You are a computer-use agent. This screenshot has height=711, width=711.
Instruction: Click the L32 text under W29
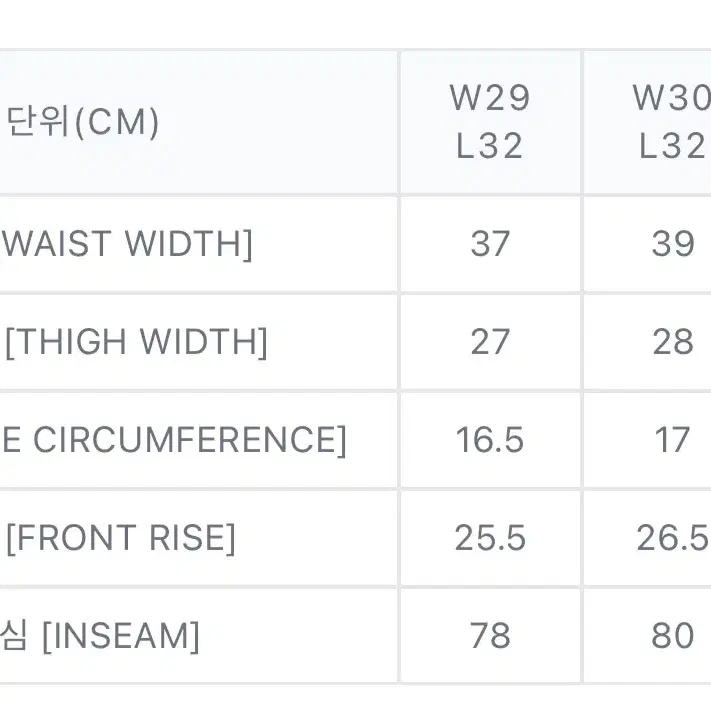[490, 146]
